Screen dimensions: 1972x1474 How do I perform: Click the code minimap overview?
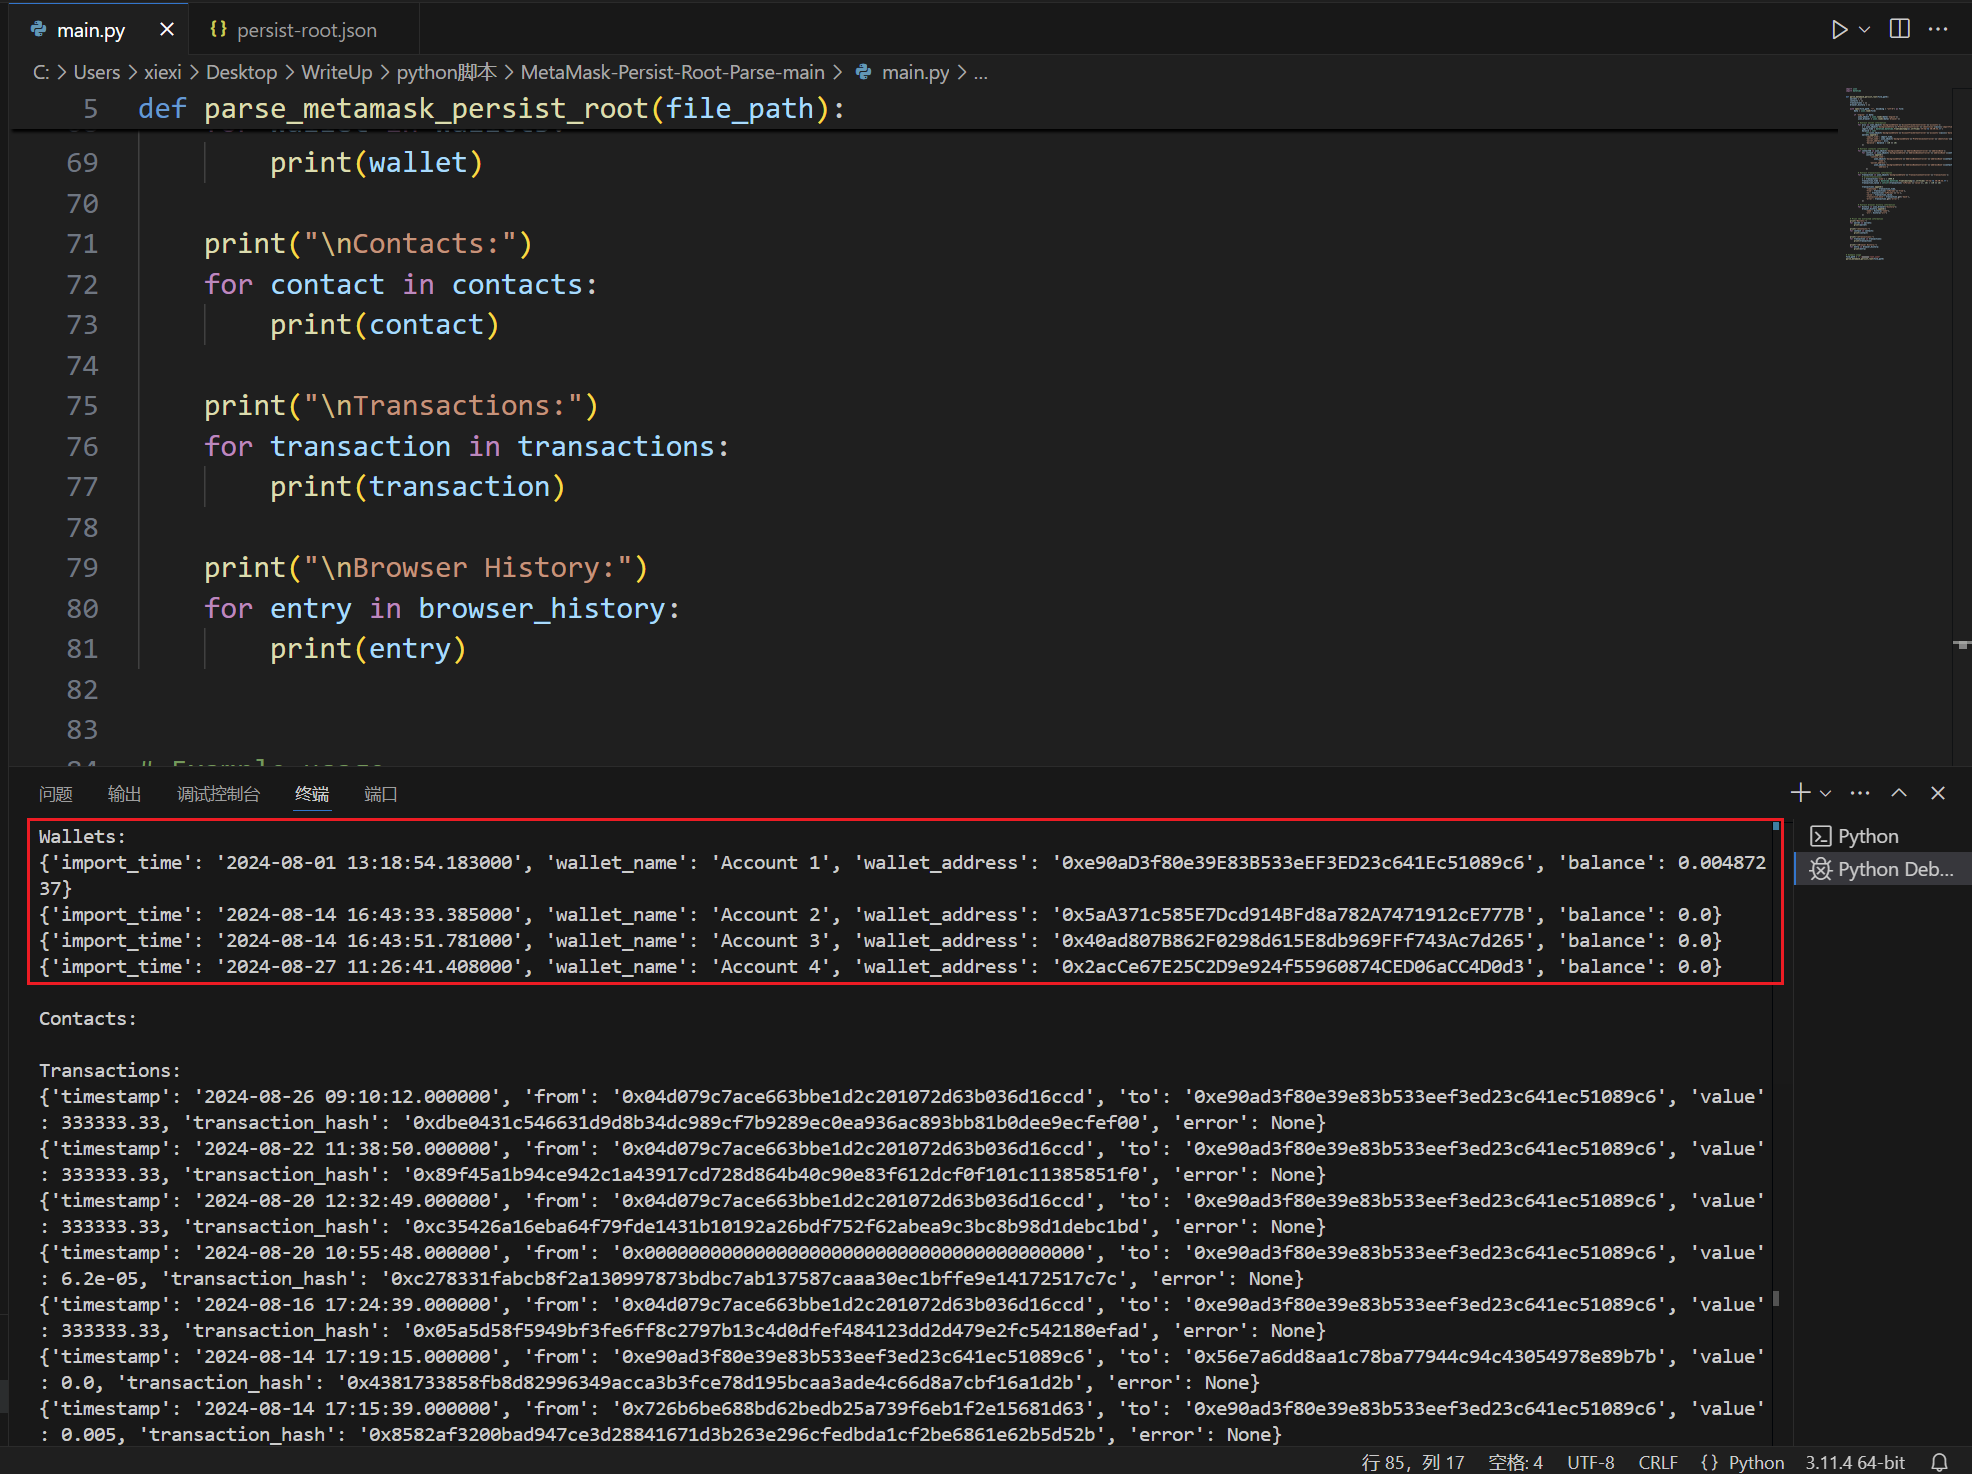pos(1897,175)
